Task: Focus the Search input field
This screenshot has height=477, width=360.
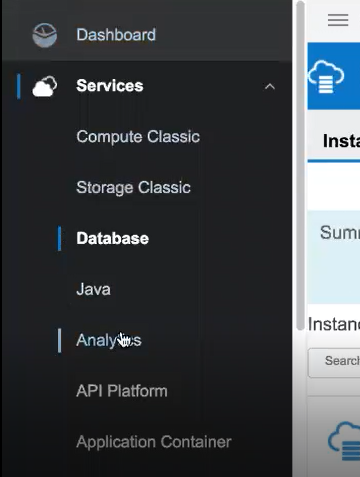Action: pos(334,363)
